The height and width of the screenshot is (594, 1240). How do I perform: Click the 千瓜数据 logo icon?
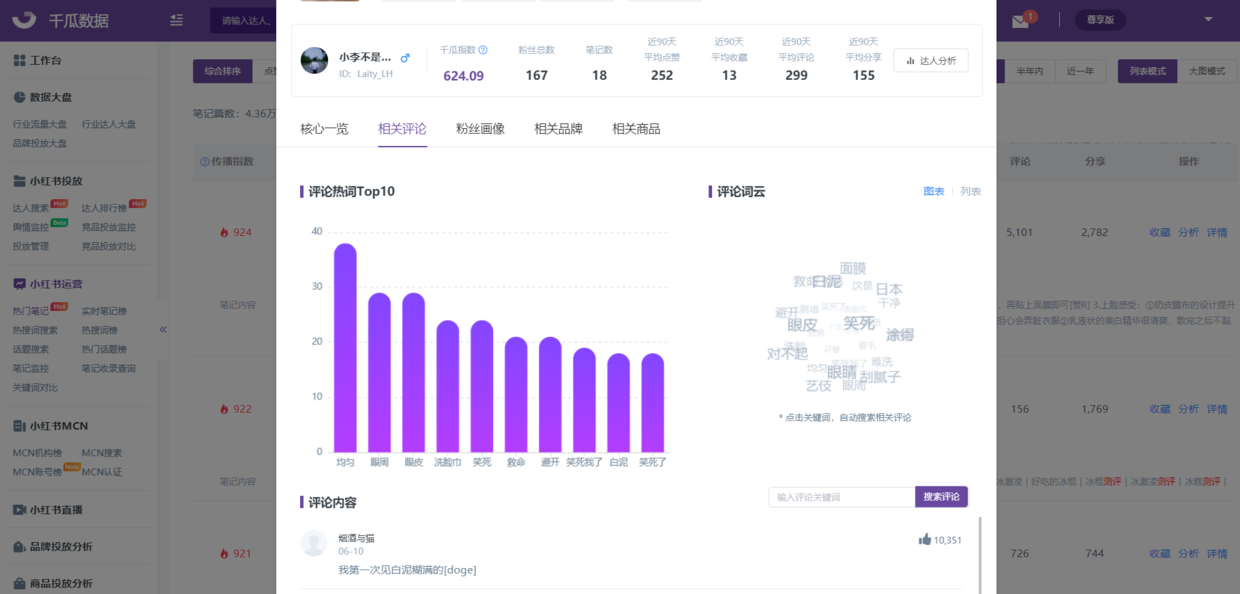[x=25, y=20]
